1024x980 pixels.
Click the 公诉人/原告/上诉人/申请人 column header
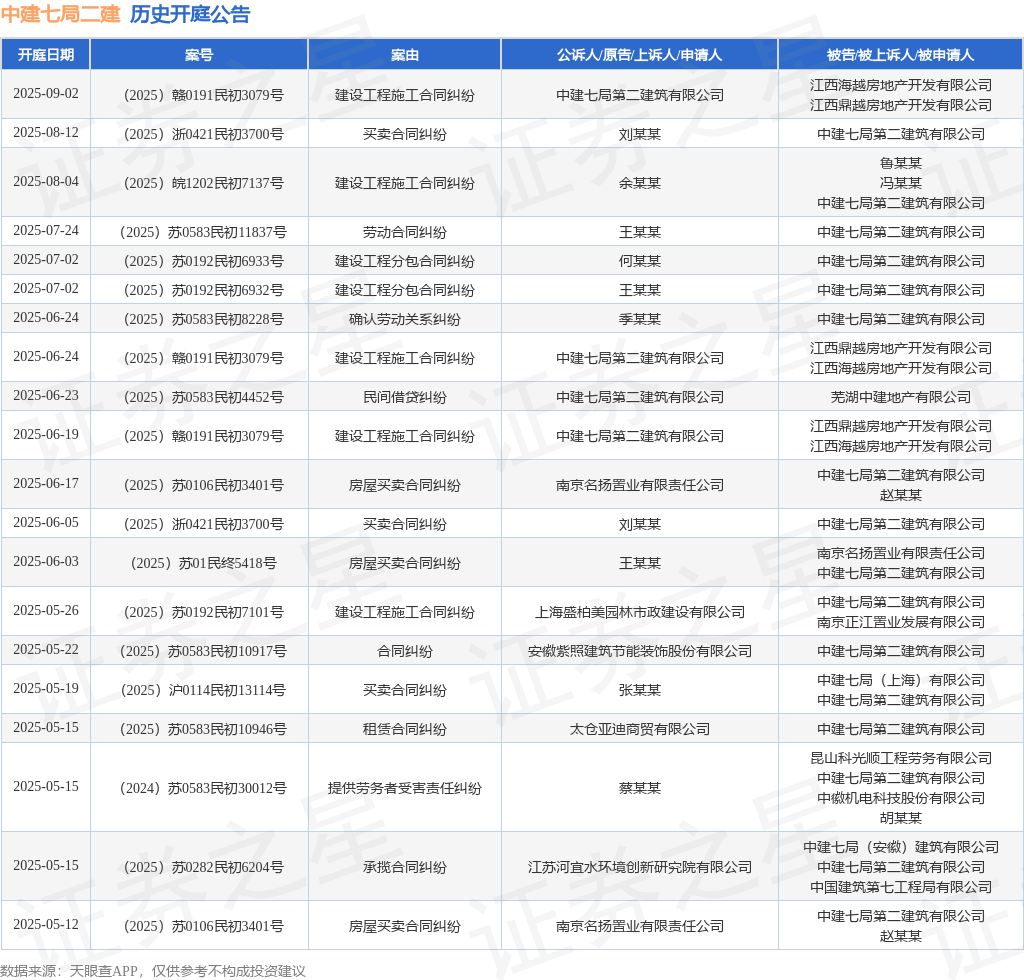pyautogui.click(x=639, y=55)
